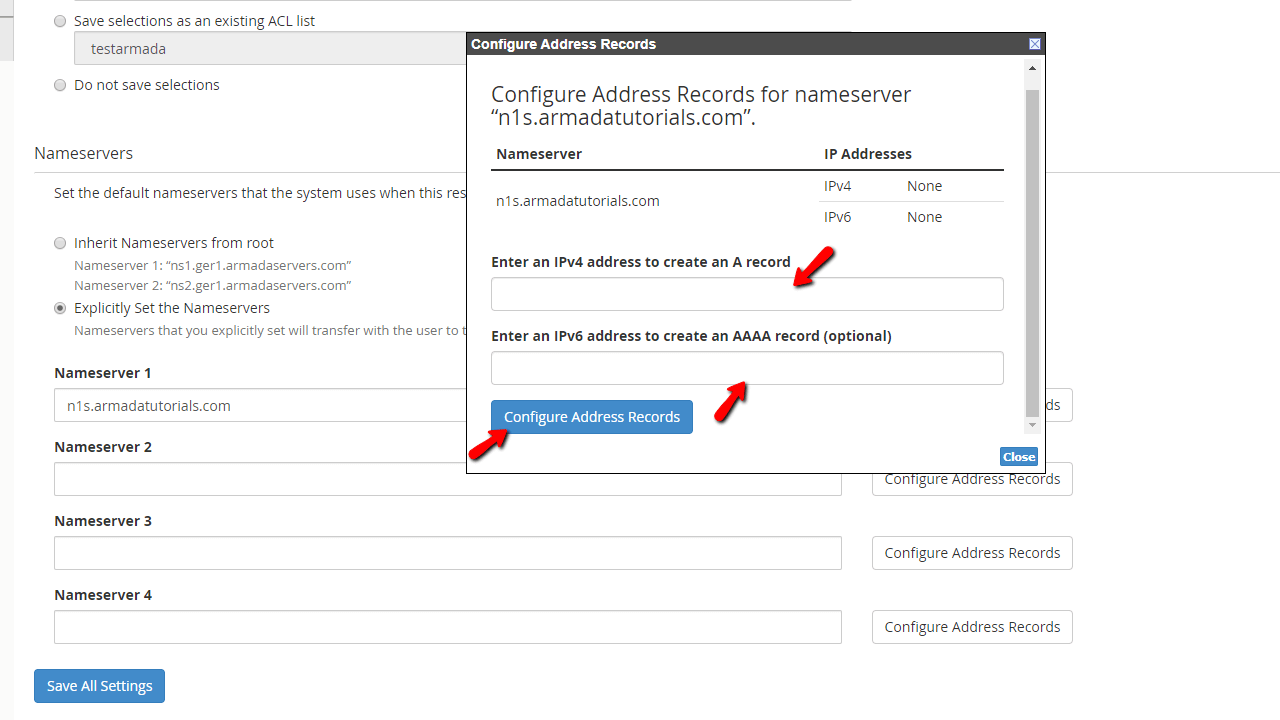Select 'Save selections as an existing ACL list'

pyautogui.click(x=60, y=21)
